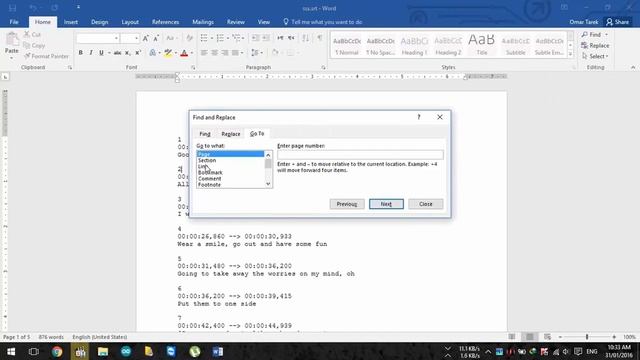This screenshot has height=360, width=640.
Task: Apply red font color
Action: point(184,53)
